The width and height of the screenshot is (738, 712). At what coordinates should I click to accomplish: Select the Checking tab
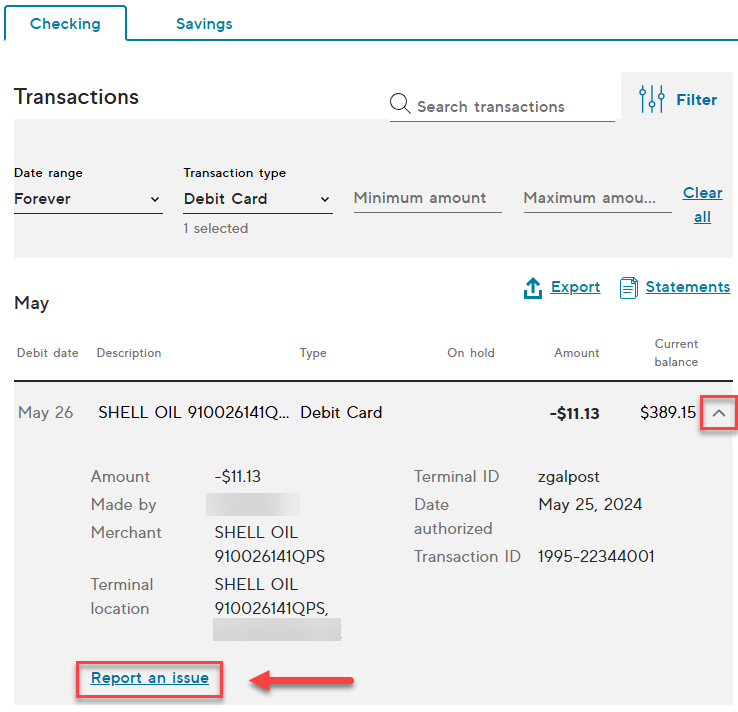[65, 24]
